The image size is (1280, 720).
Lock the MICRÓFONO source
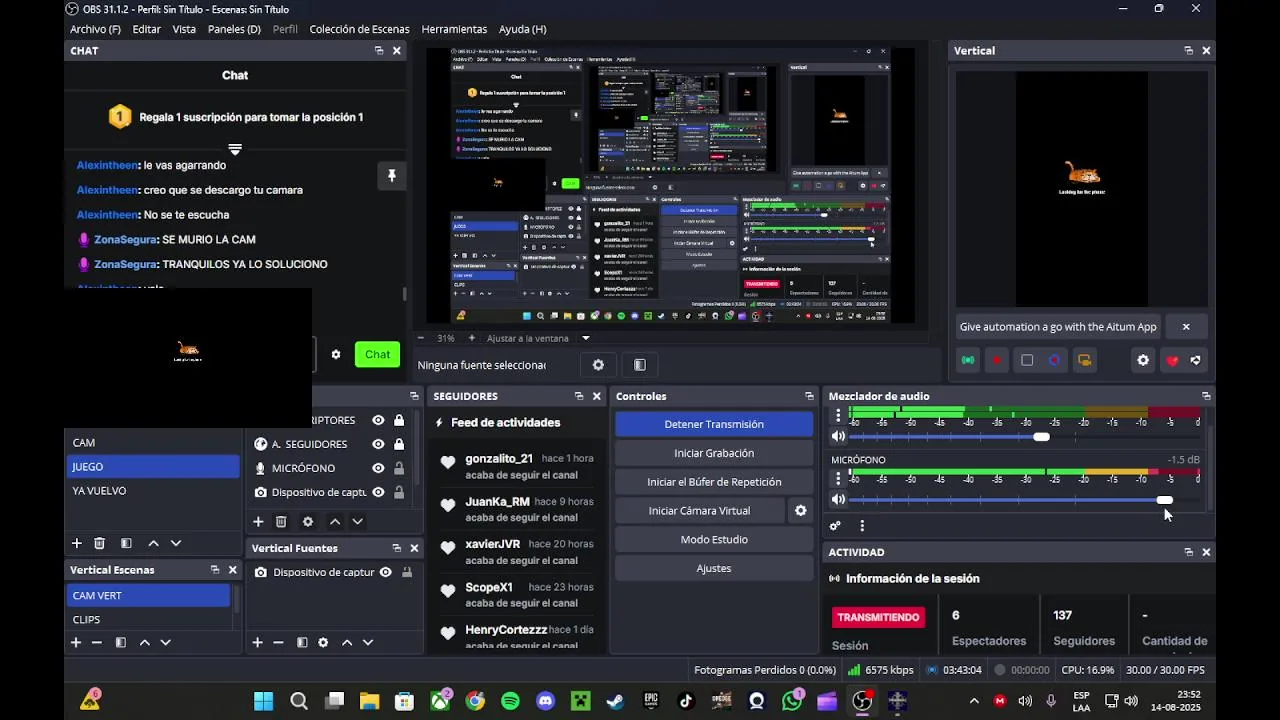(x=399, y=468)
